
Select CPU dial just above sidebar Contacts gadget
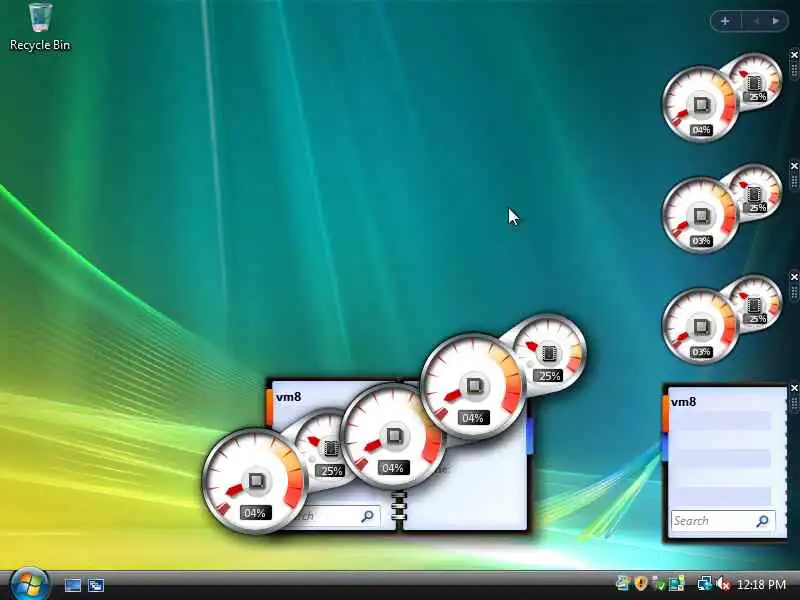[x=701, y=327]
